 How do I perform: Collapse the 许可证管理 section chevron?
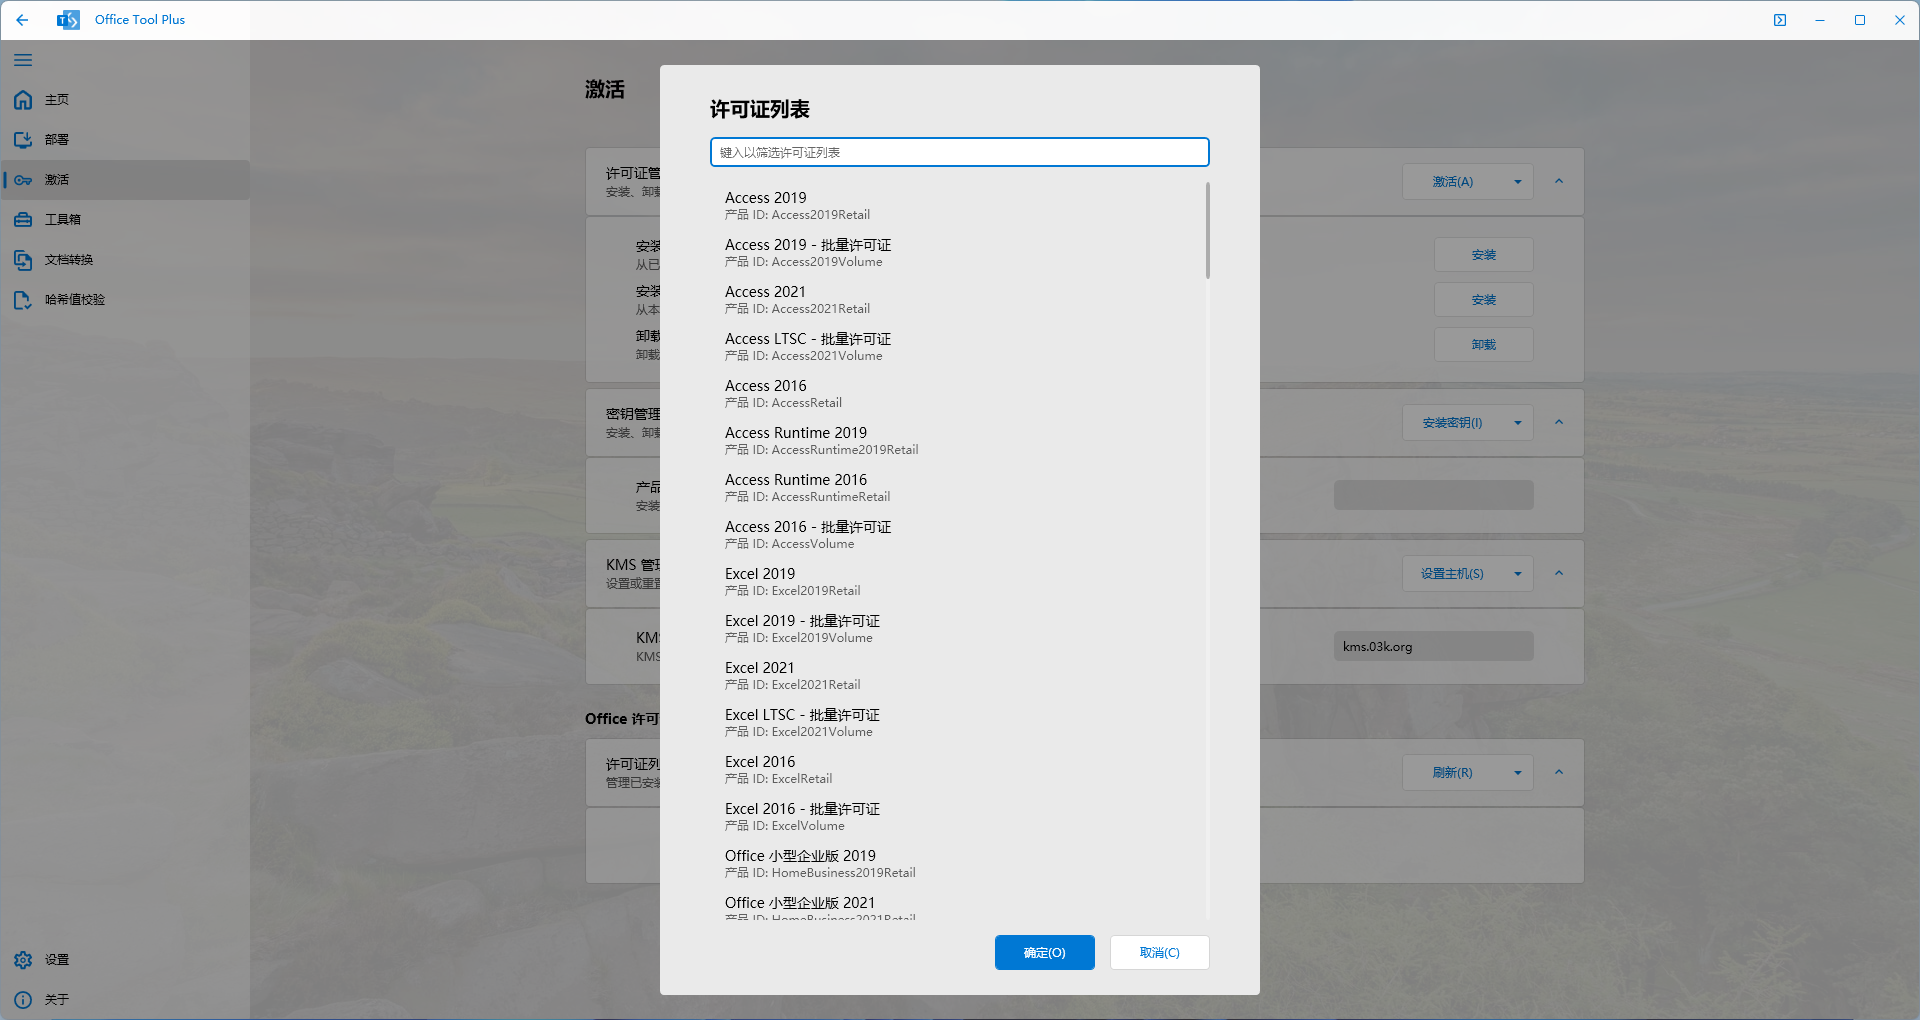point(1559,182)
